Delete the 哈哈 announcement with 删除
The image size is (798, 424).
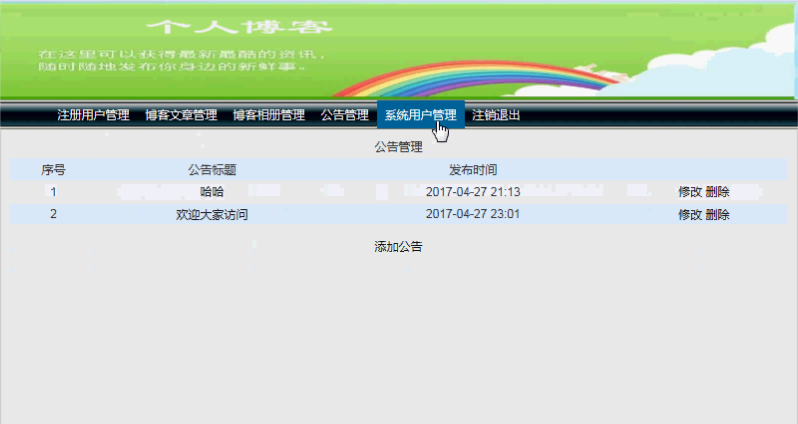718,192
